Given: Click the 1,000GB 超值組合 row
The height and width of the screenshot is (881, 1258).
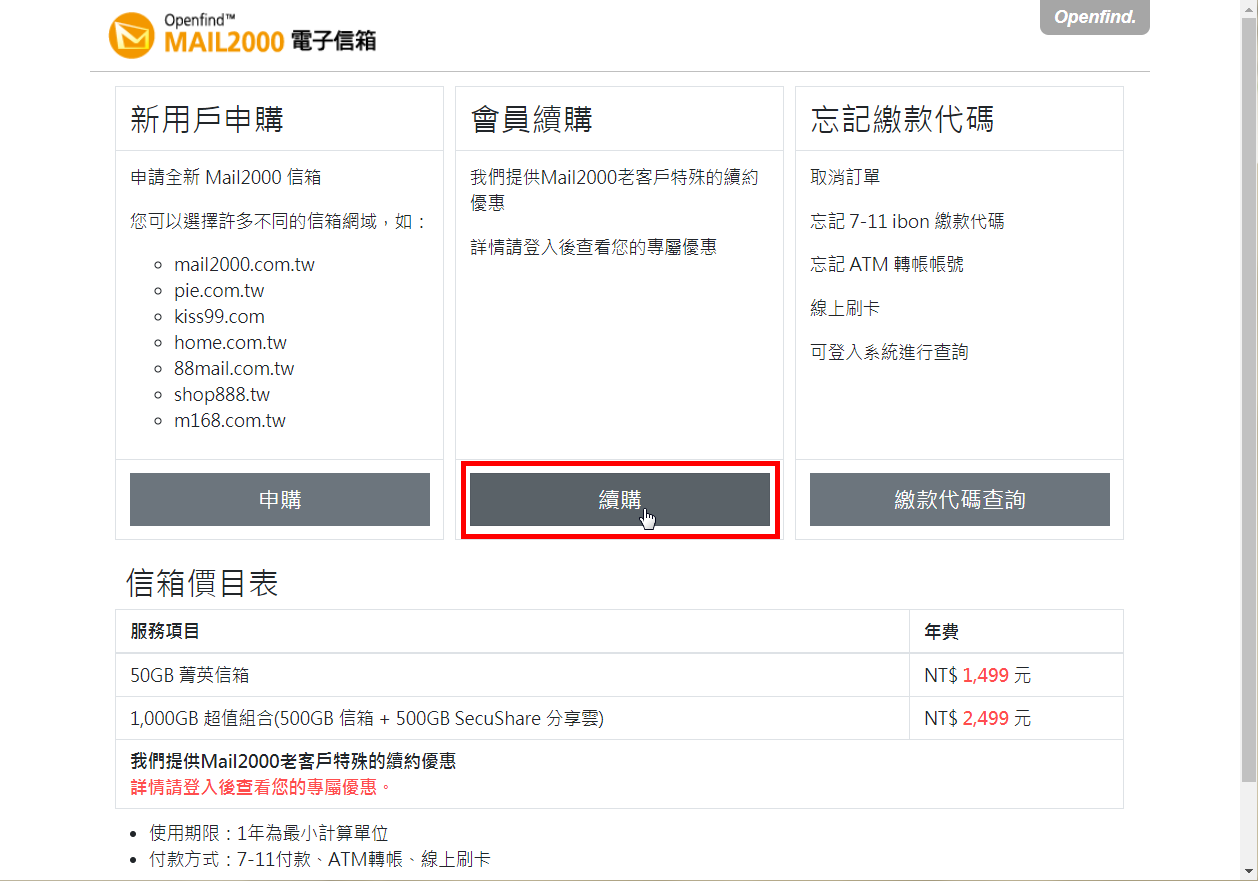Looking at the screenshot, I should (619, 718).
